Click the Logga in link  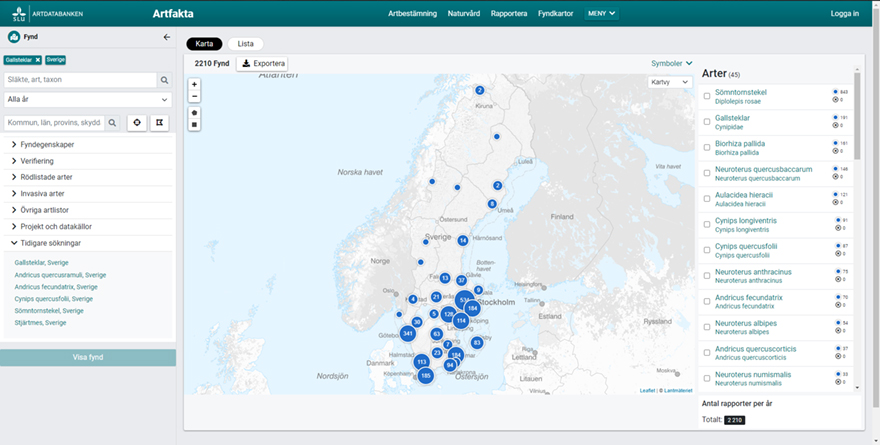tap(845, 13)
